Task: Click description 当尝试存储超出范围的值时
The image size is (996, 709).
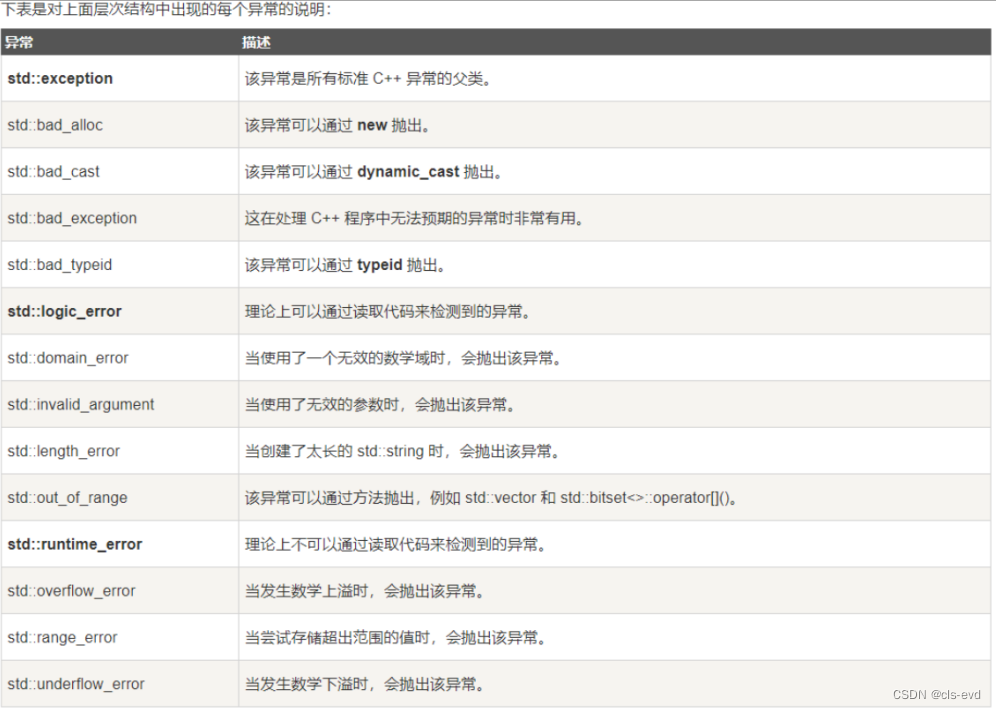Action: coord(395,637)
